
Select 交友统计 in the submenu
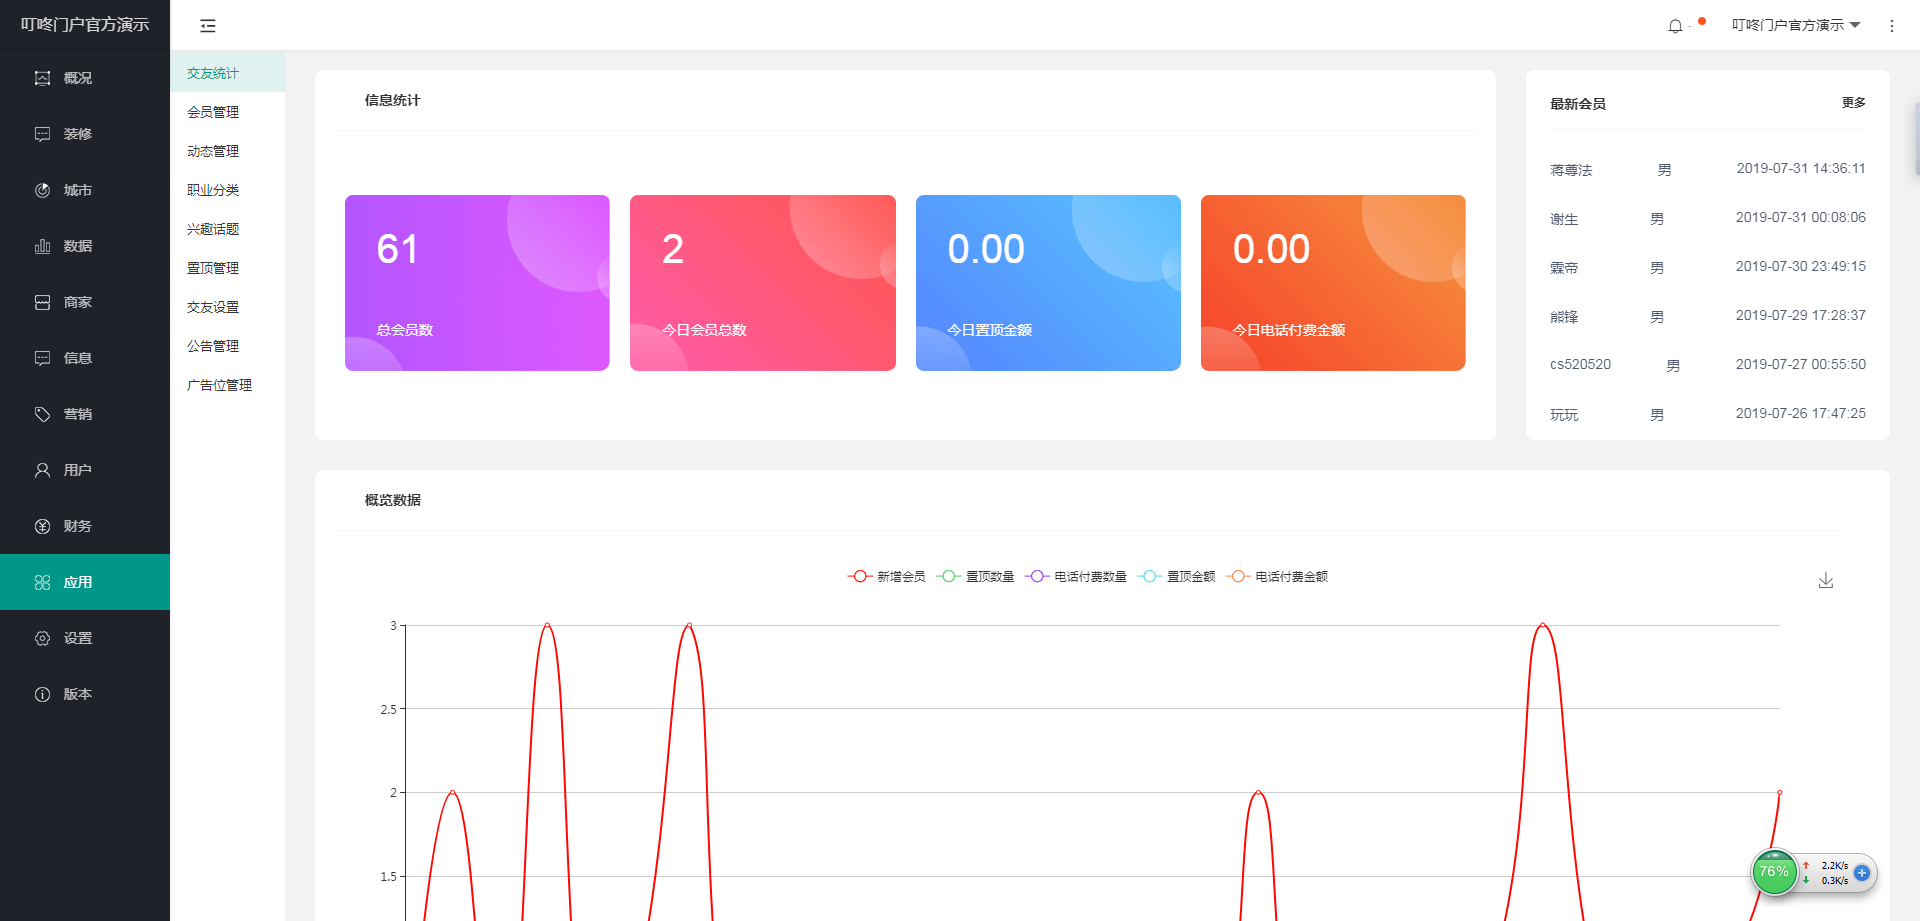227,73
